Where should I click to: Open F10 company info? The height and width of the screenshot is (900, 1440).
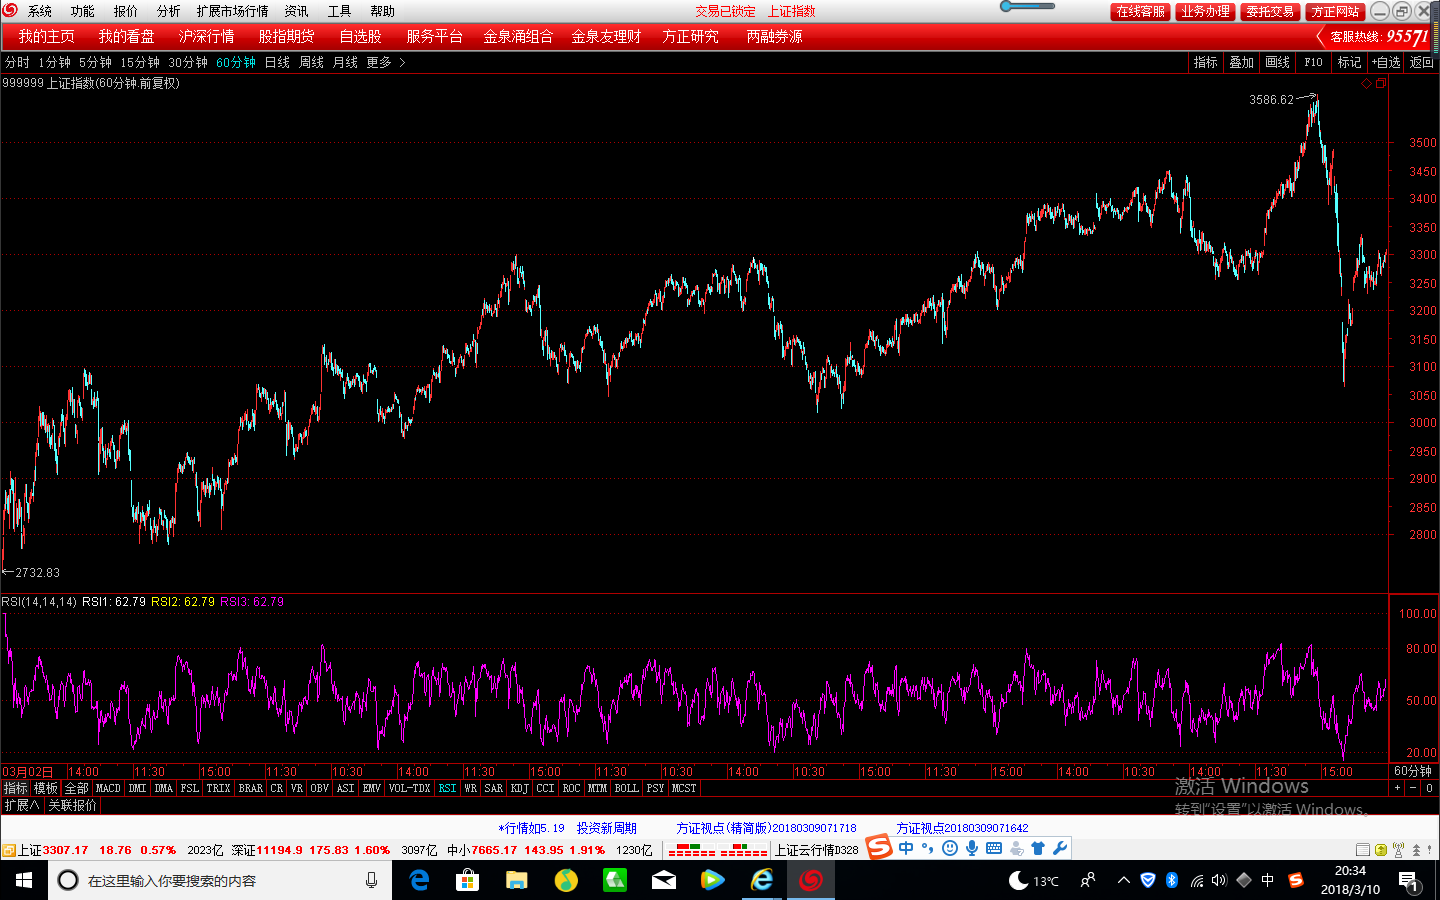click(x=1313, y=62)
